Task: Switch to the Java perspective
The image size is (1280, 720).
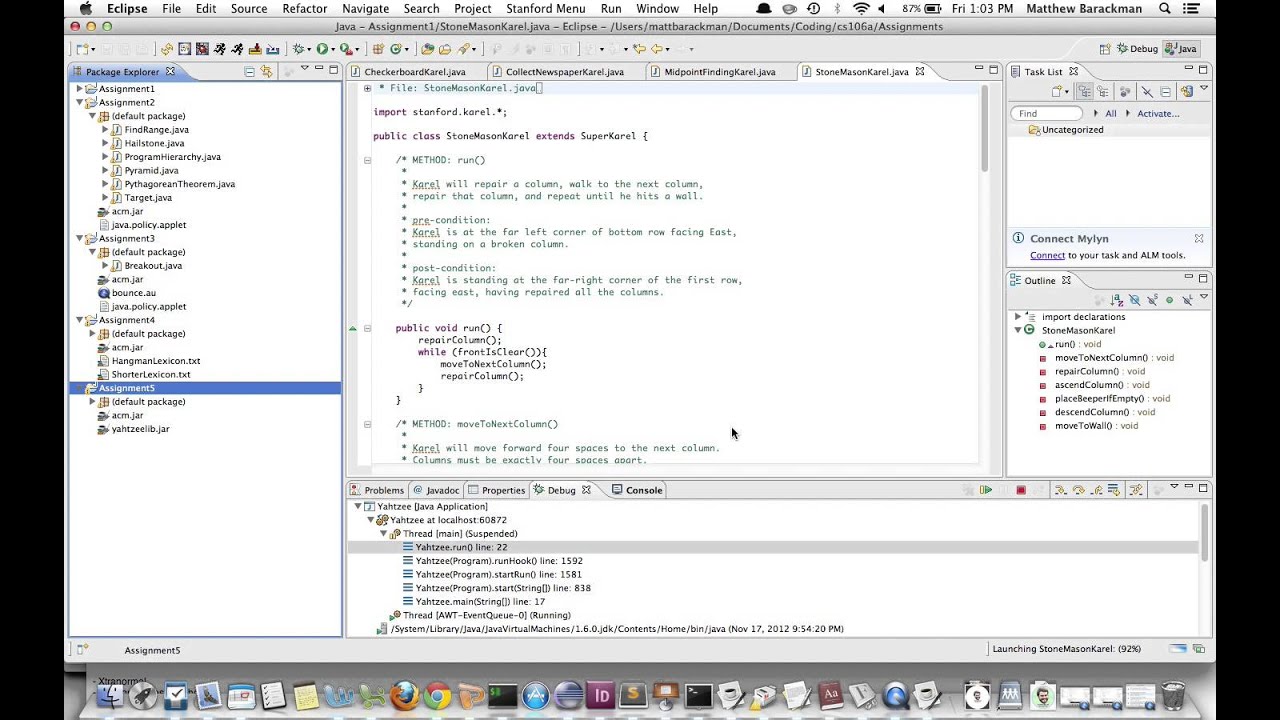Action: click(x=1180, y=48)
